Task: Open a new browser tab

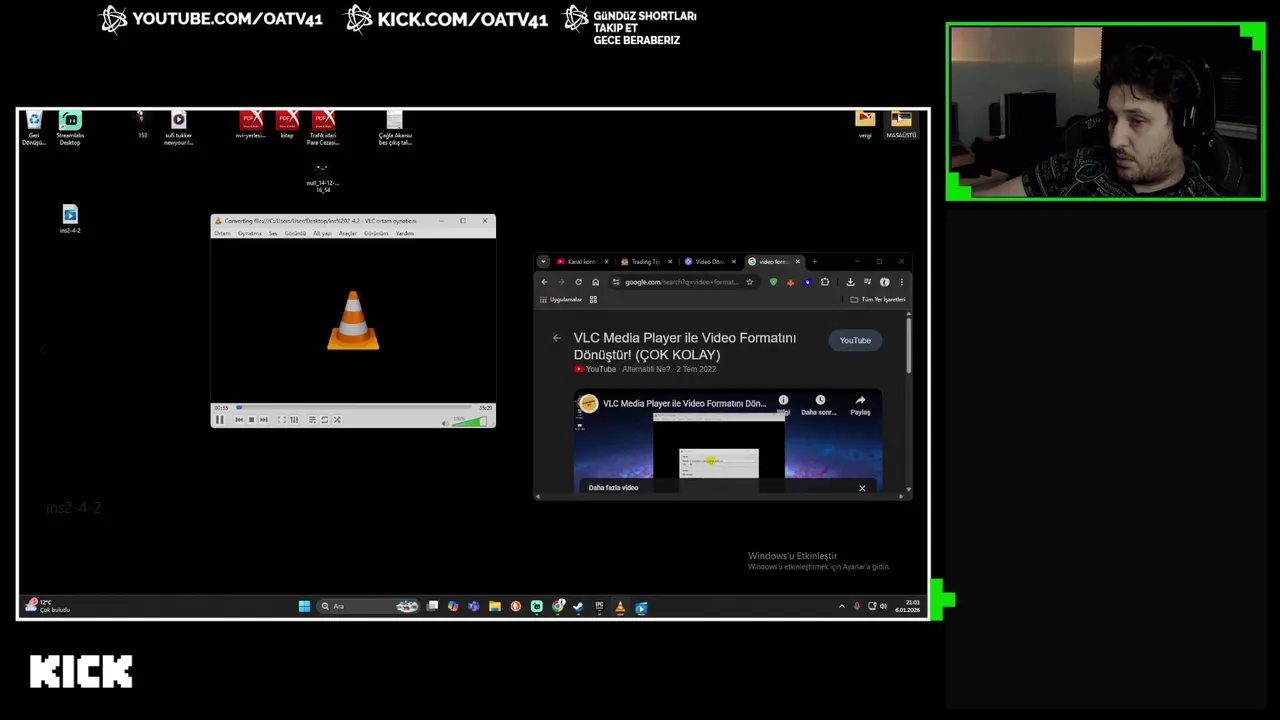Action: coord(814,262)
